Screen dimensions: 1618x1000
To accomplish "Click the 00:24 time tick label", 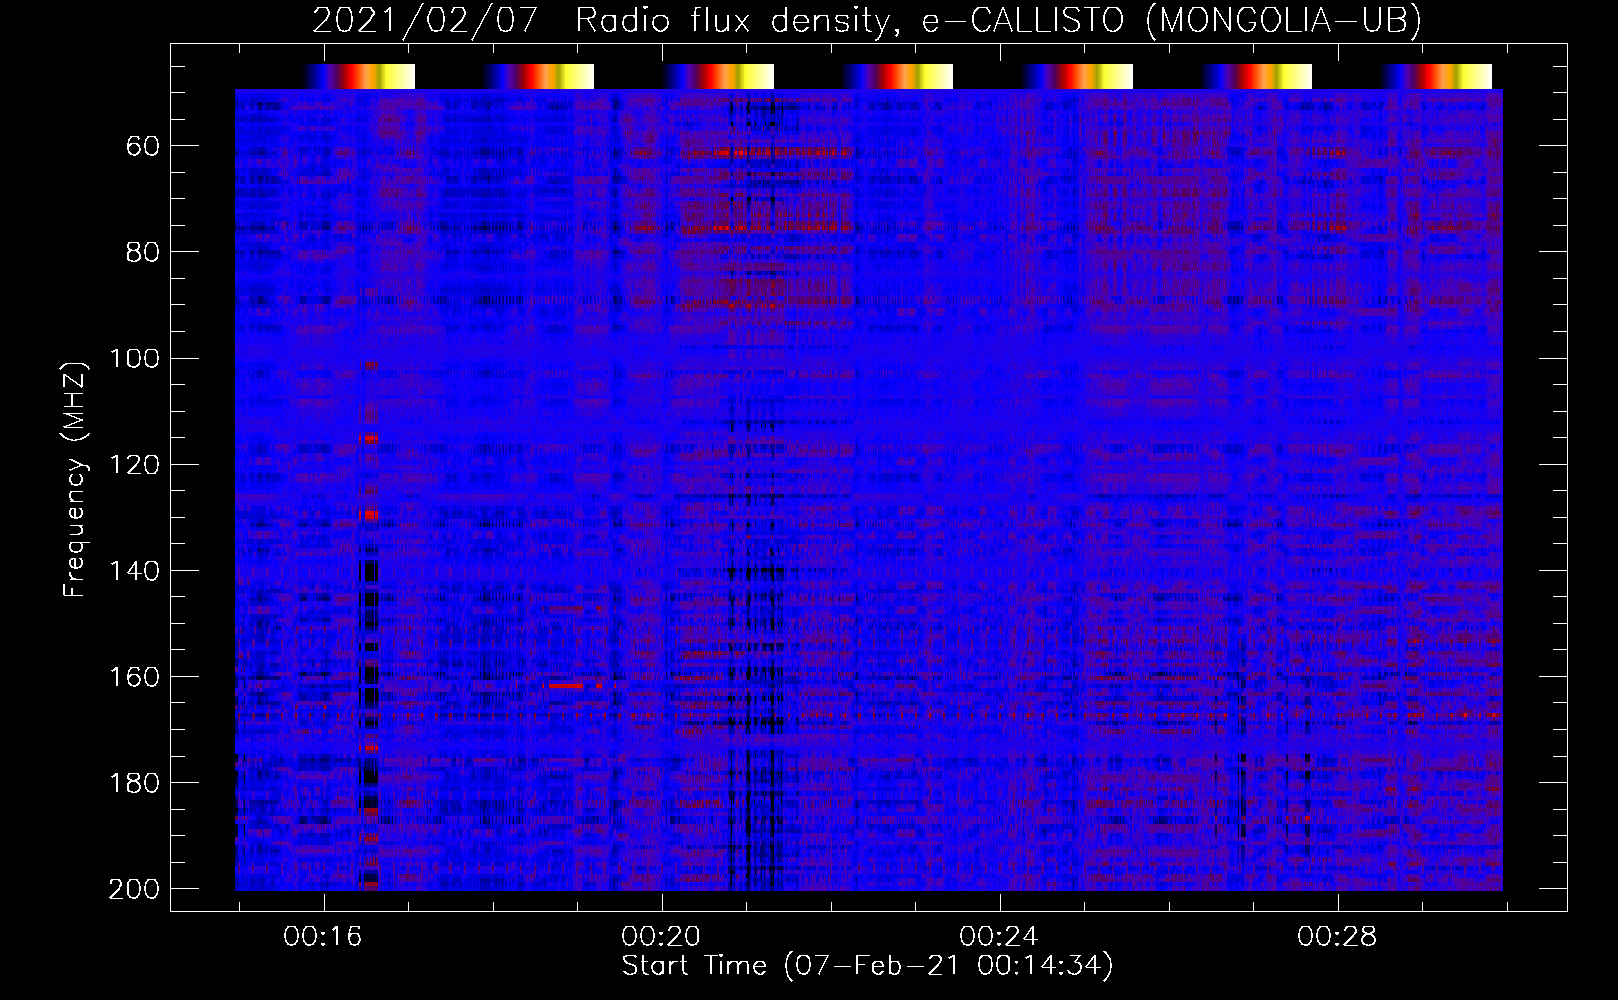I will (x=999, y=937).
